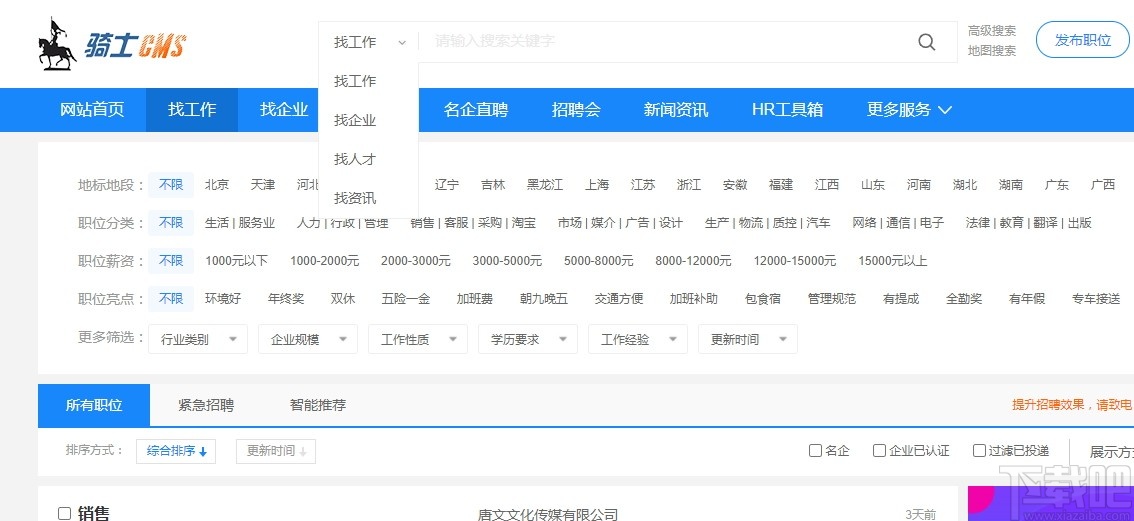Check the 企业已认证 checkbox
This screenshot has height=521, width=1134.
pyautogui.click(x=879, y=451)
